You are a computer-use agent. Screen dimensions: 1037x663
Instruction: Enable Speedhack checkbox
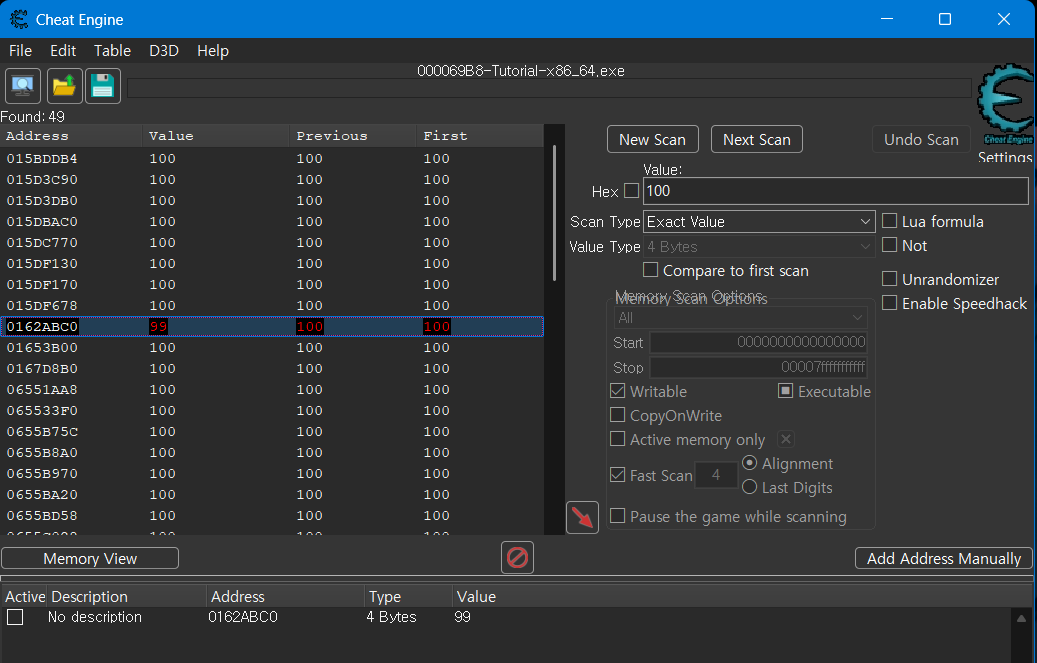(x=890, y=303)
